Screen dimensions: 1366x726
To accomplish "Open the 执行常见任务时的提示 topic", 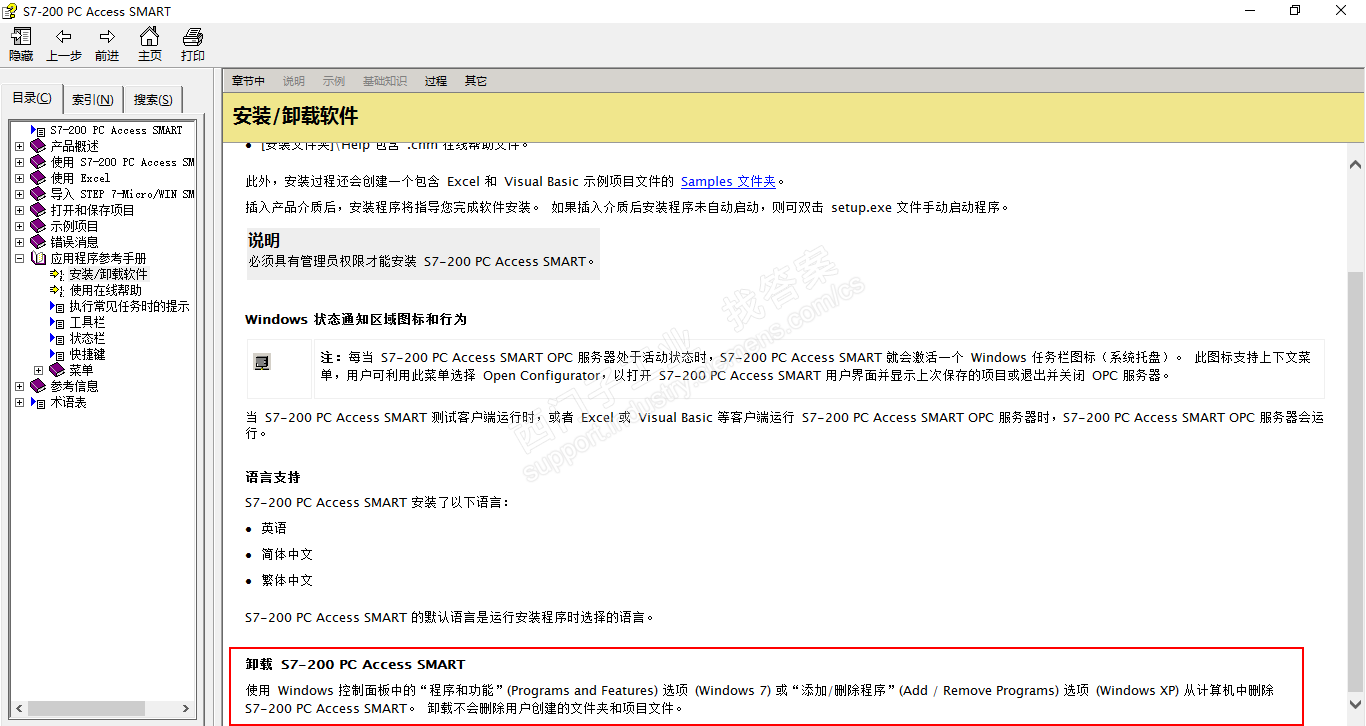I will point(129,306).
